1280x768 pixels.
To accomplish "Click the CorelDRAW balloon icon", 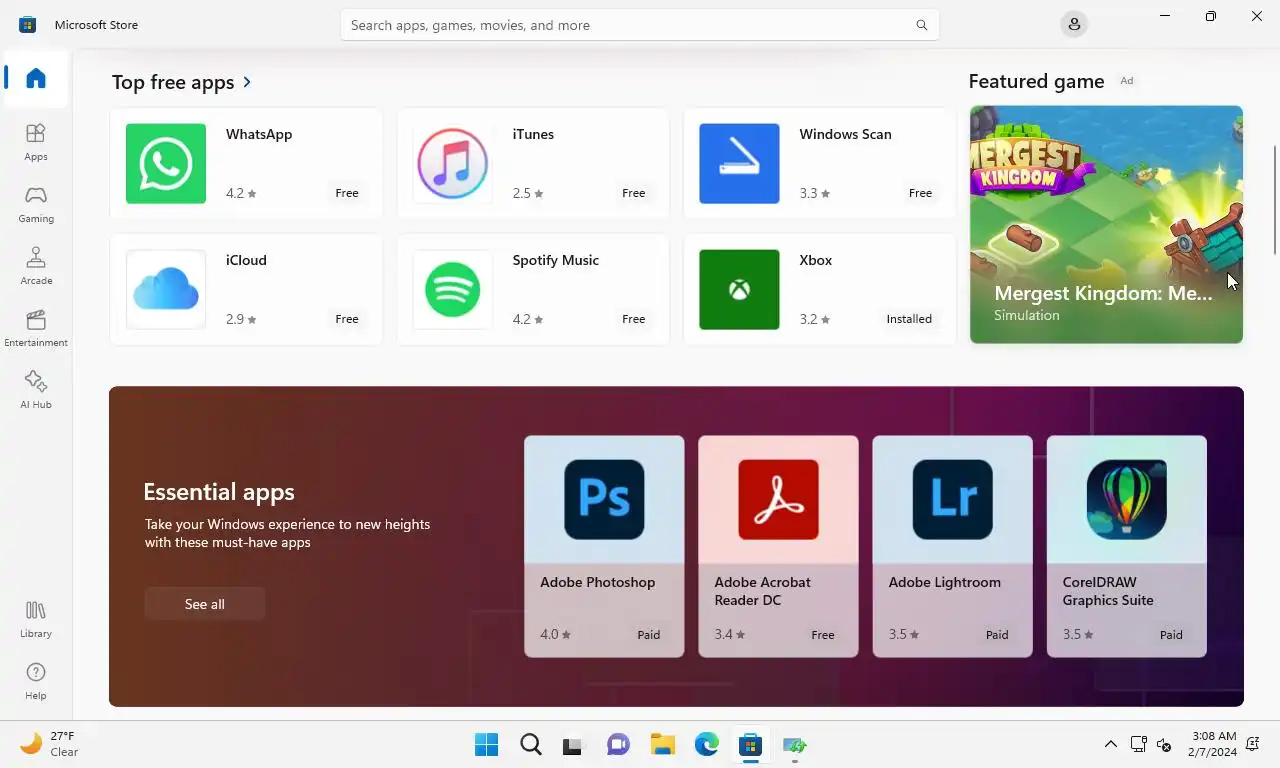I will [1126, 499].
